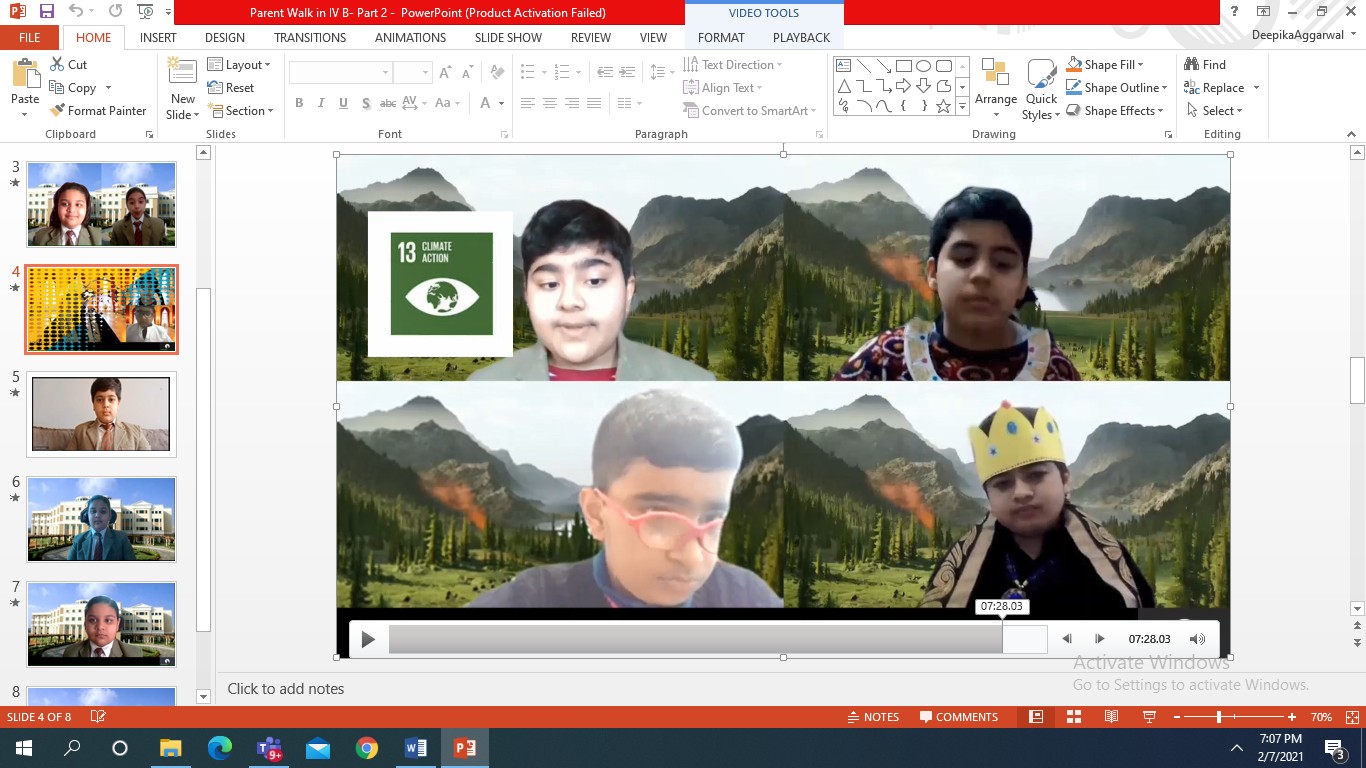Select slide 3 thumbnail
This screenshot has height=768, width=1366.
click(x=101, y=204)
